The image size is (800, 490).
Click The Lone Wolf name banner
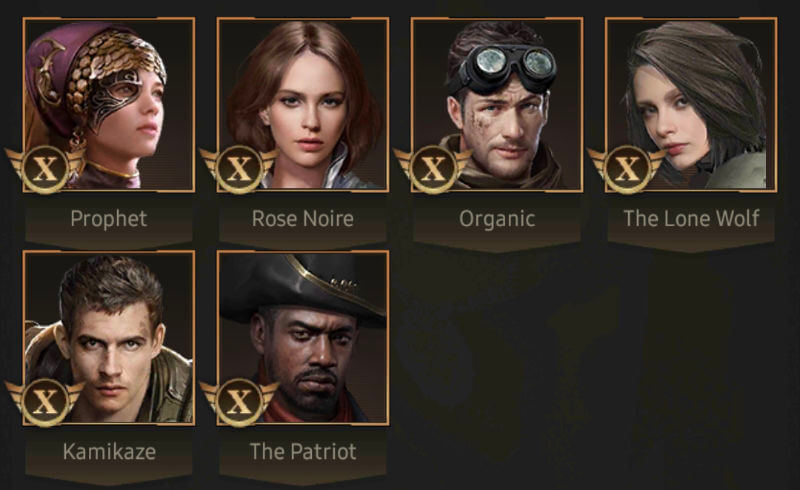point(691,219)
